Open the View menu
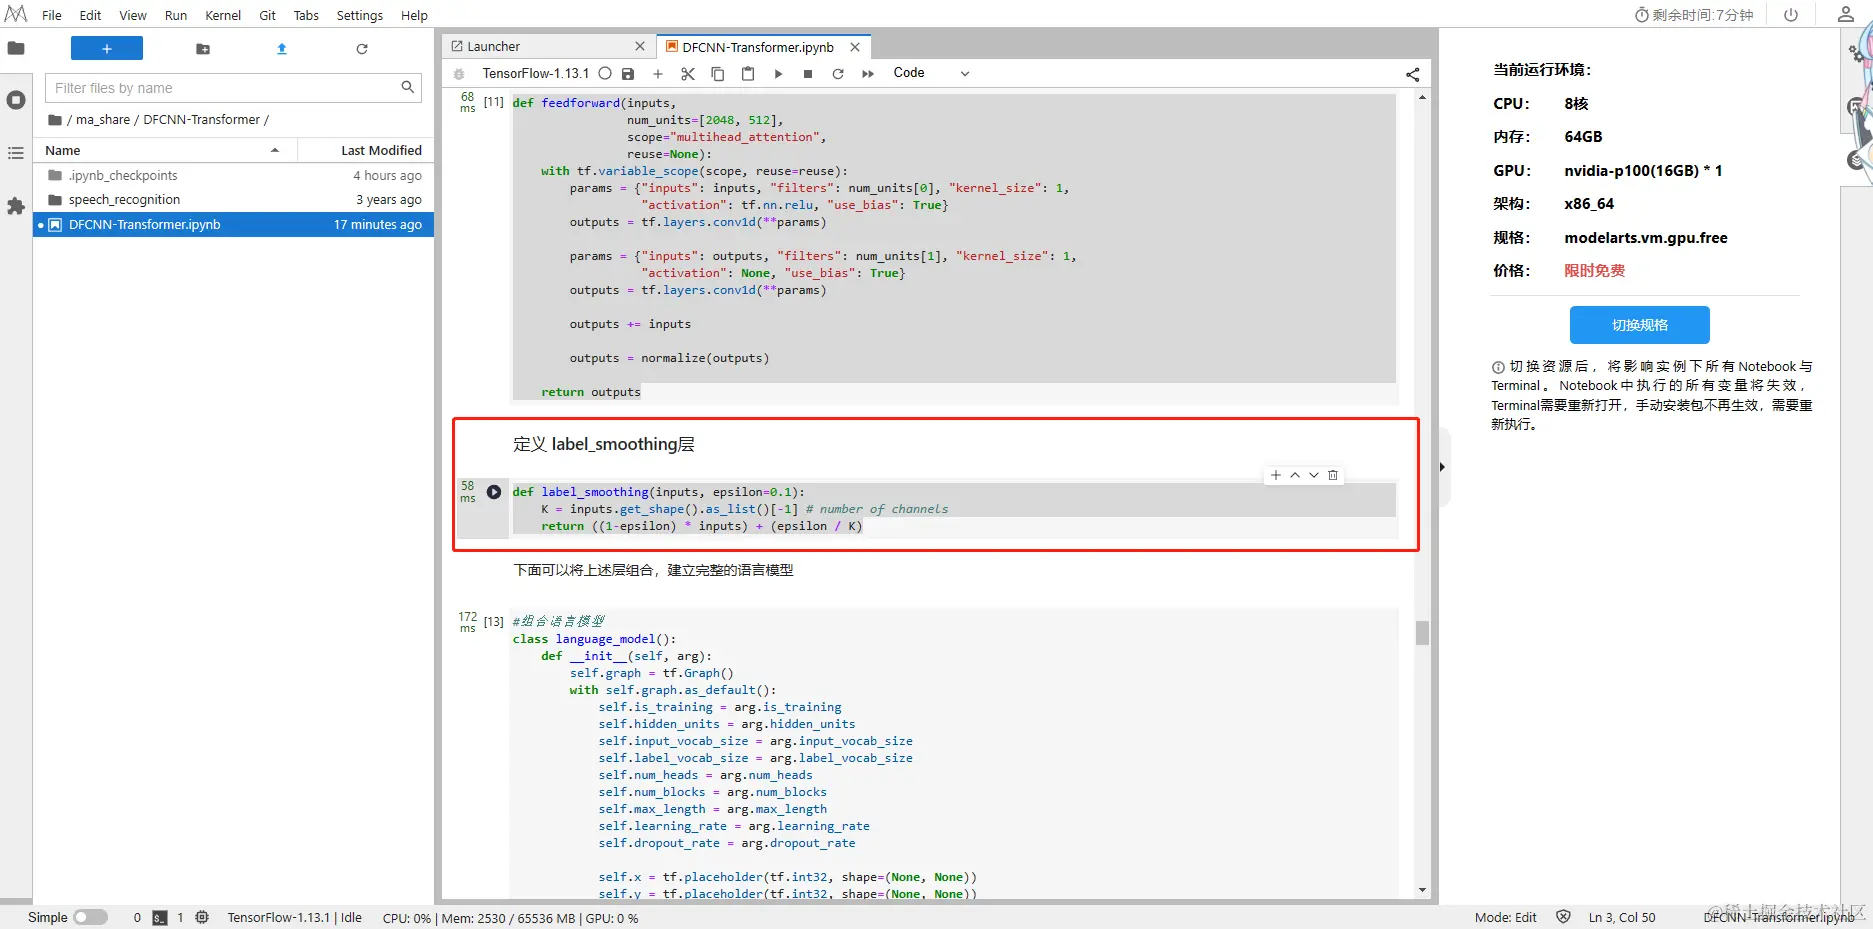This screenshot has height=929, width=1873. (133, 15)
